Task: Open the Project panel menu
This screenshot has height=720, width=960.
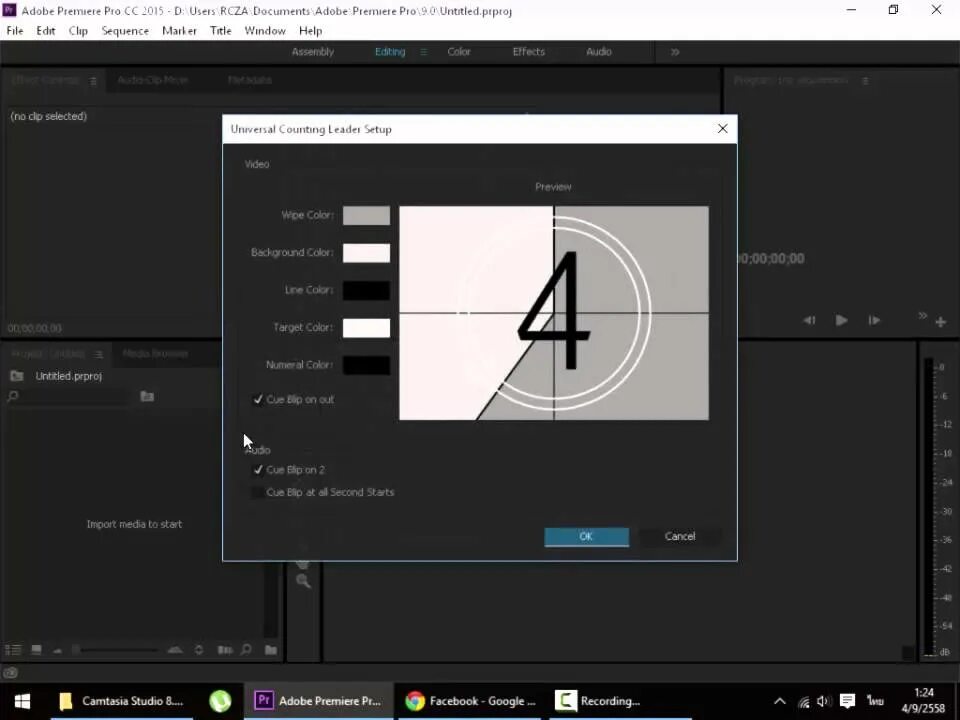Action: coord(99,354)
